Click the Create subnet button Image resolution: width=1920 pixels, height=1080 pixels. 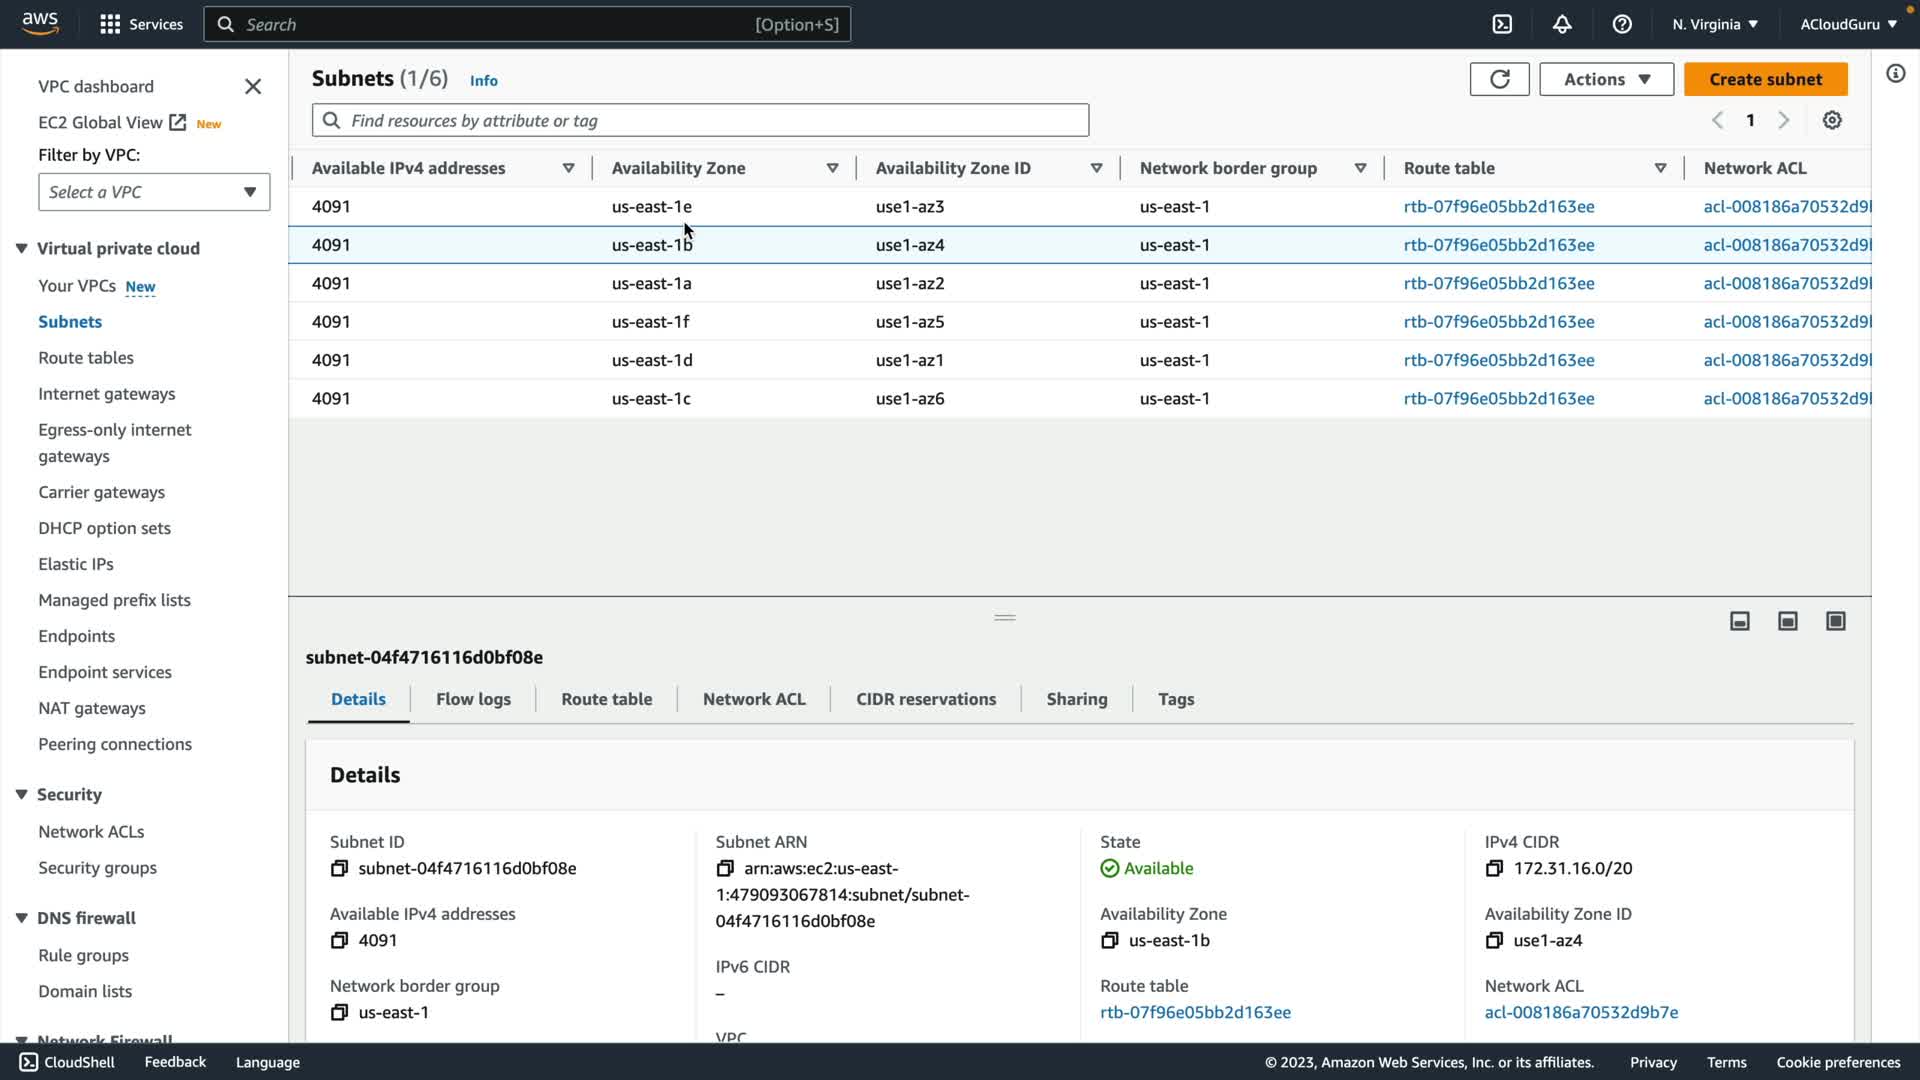(1765, 79)
